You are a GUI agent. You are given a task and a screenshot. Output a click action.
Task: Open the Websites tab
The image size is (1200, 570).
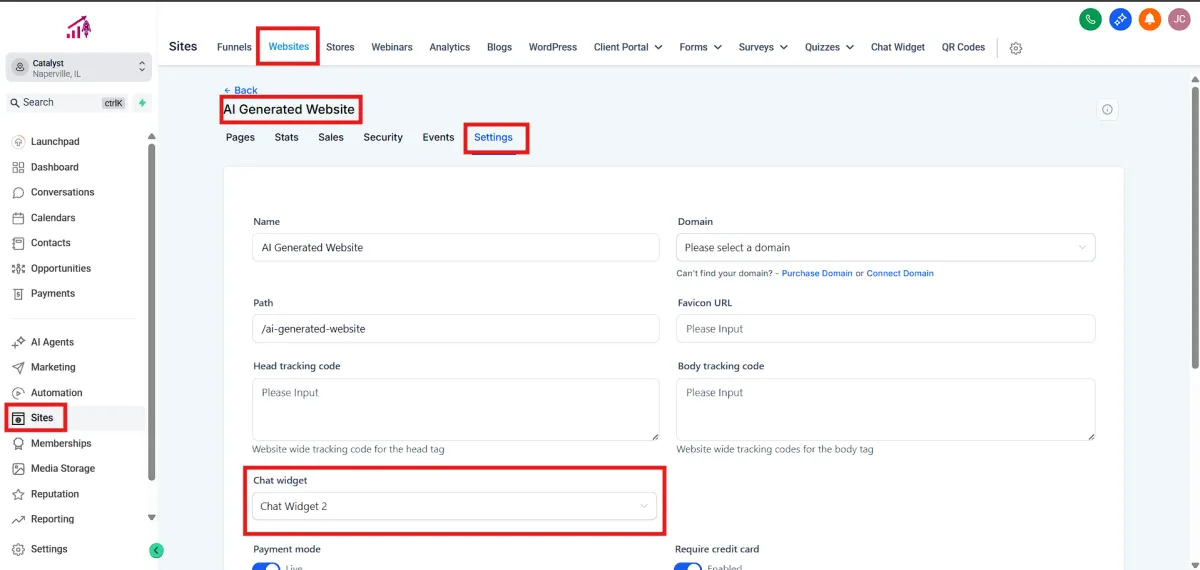pos(289,46)
